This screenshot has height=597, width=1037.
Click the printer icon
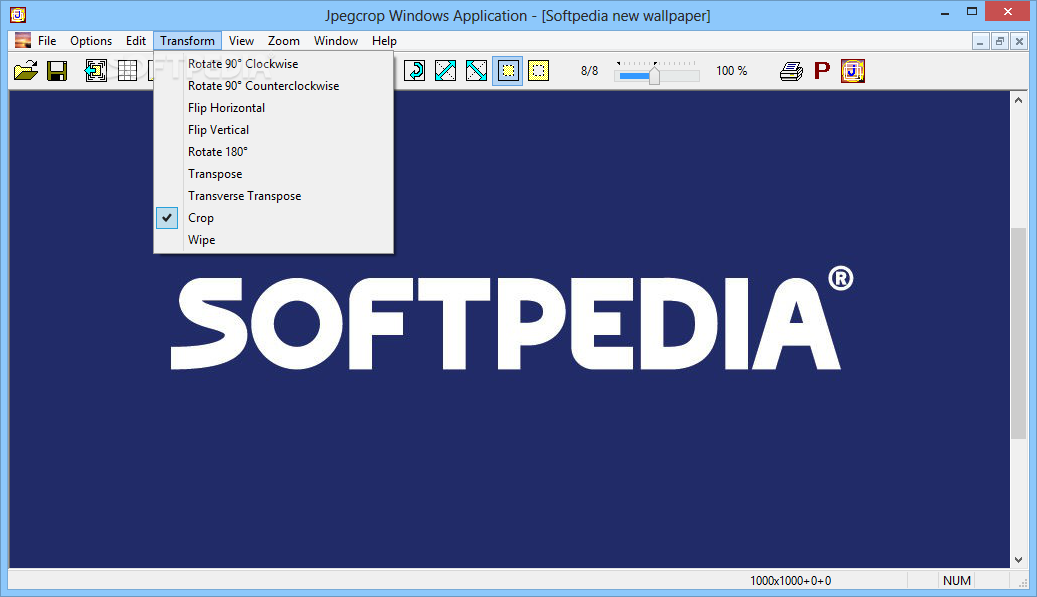791,71
